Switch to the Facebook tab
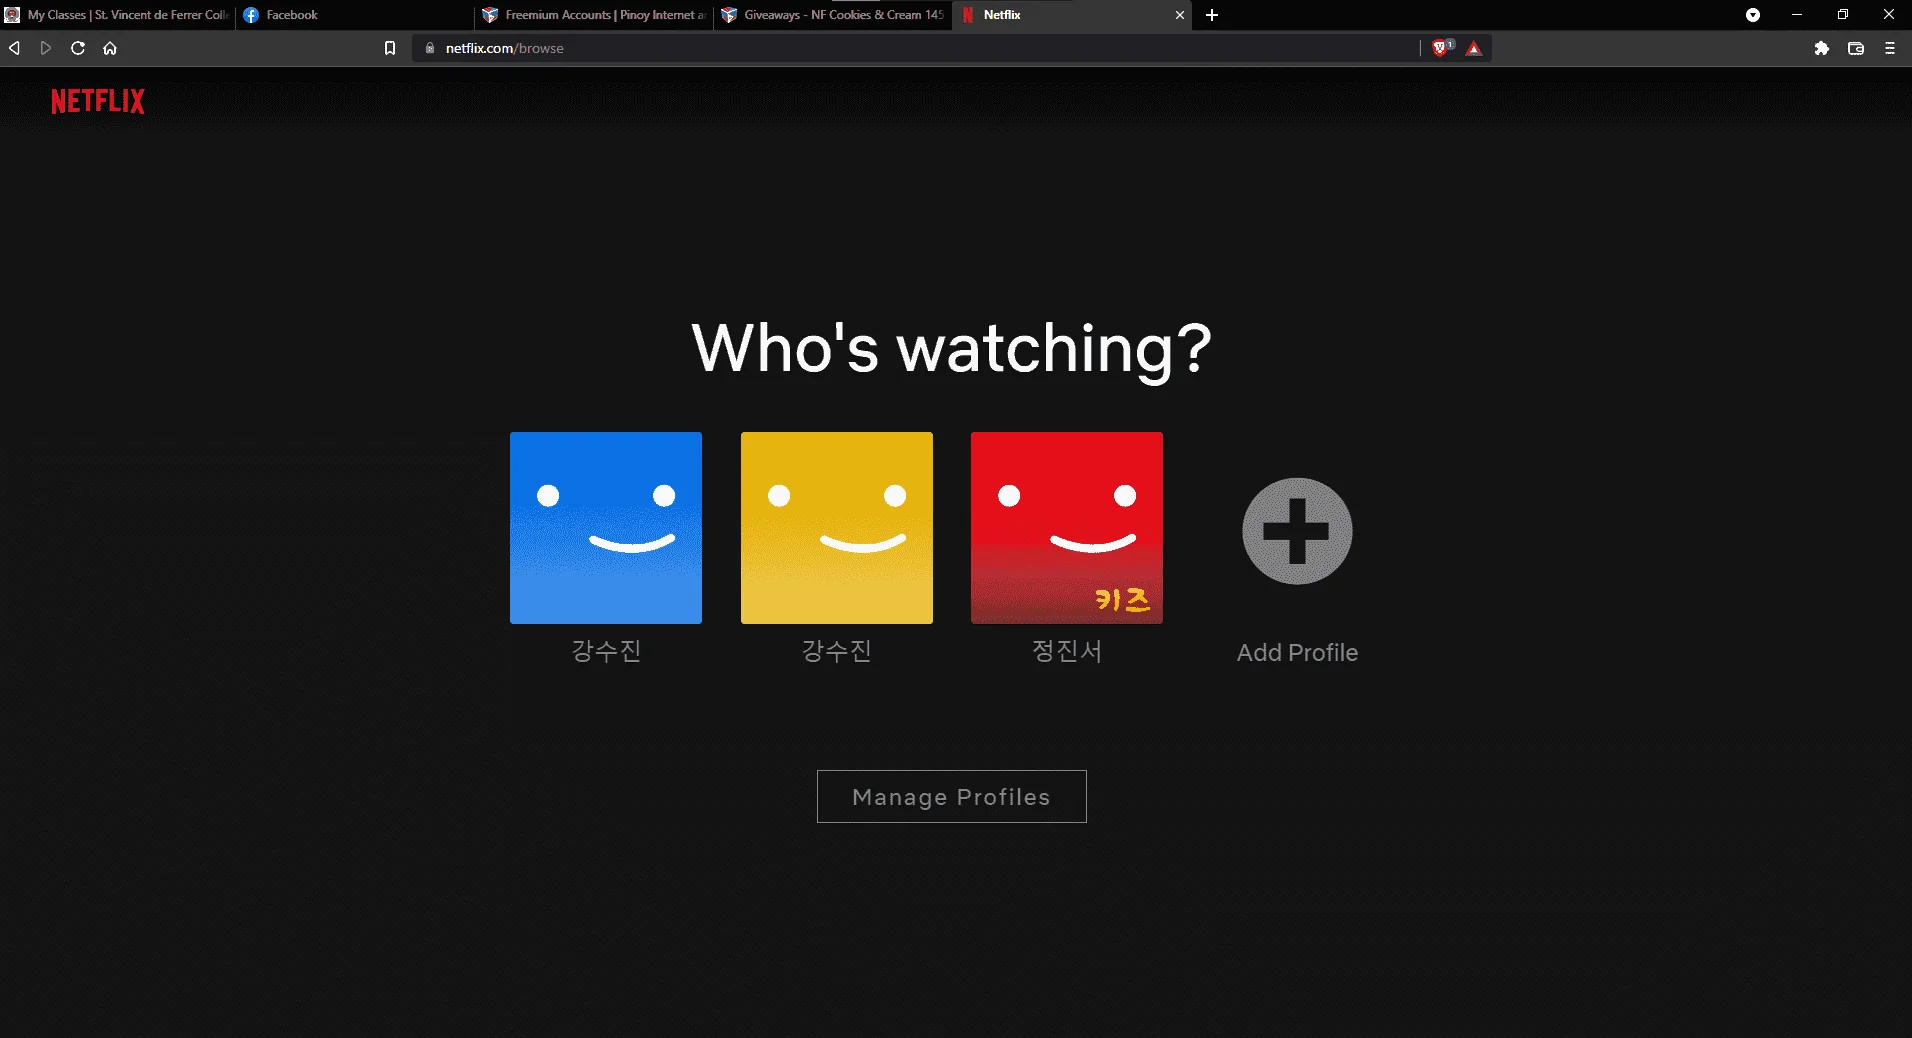 click(355, 15)
